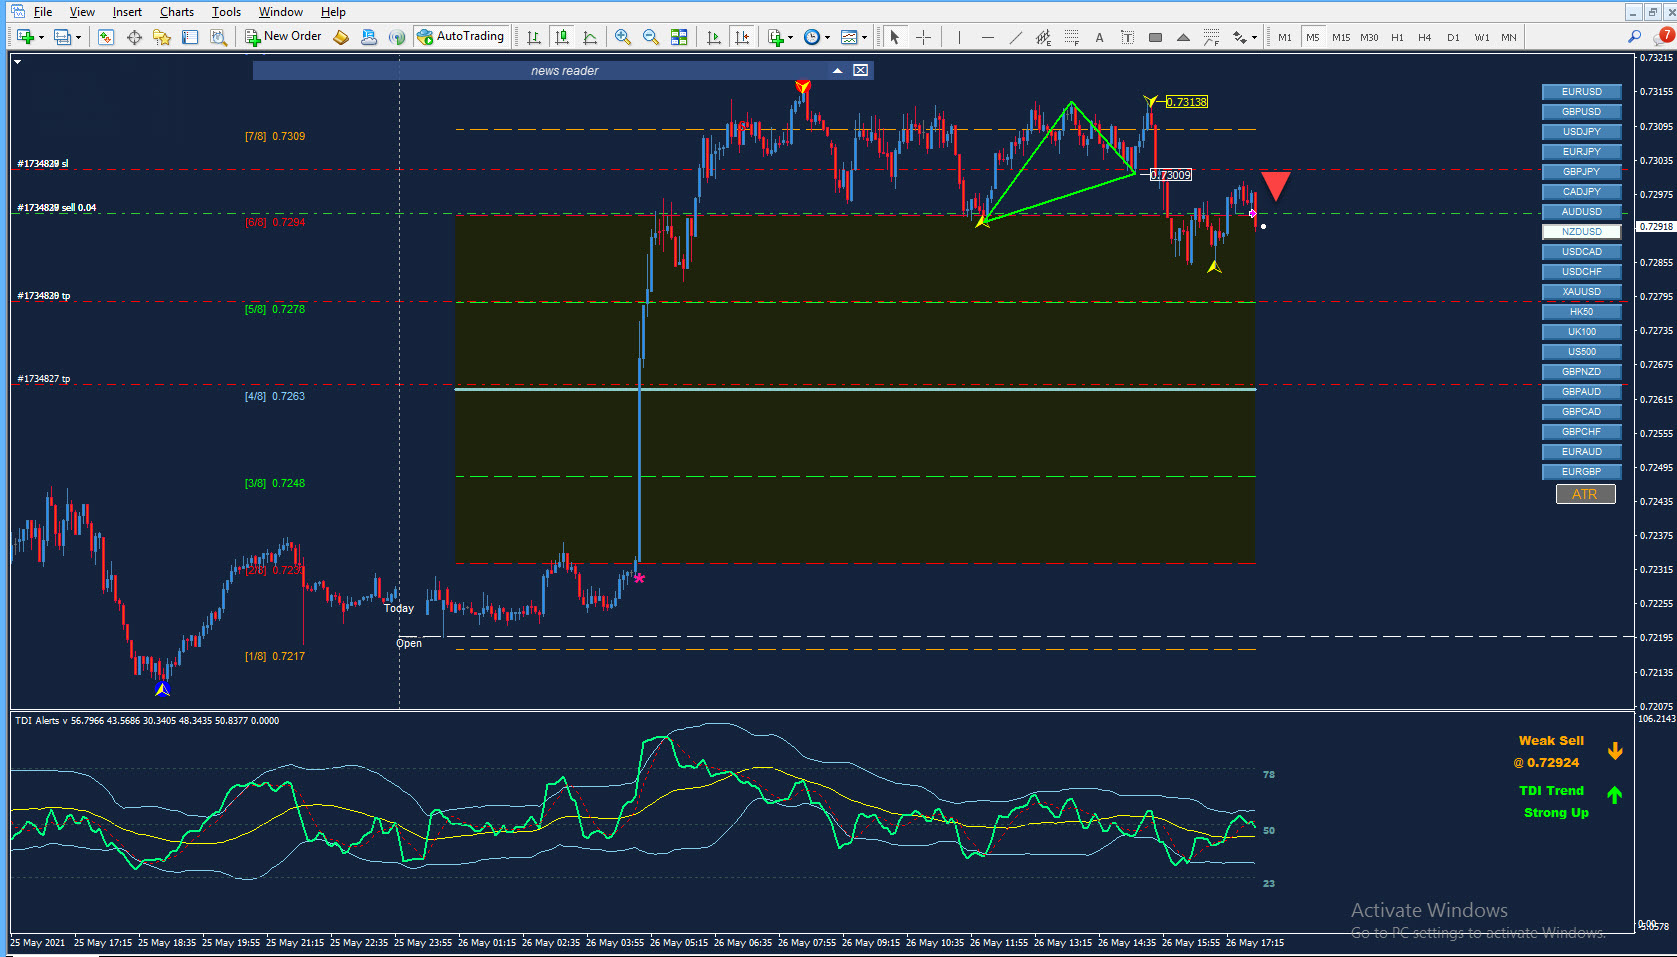1677x957 pixels.
Task: Load the XAUUSD symbol button
Action: click(1581, 292)
